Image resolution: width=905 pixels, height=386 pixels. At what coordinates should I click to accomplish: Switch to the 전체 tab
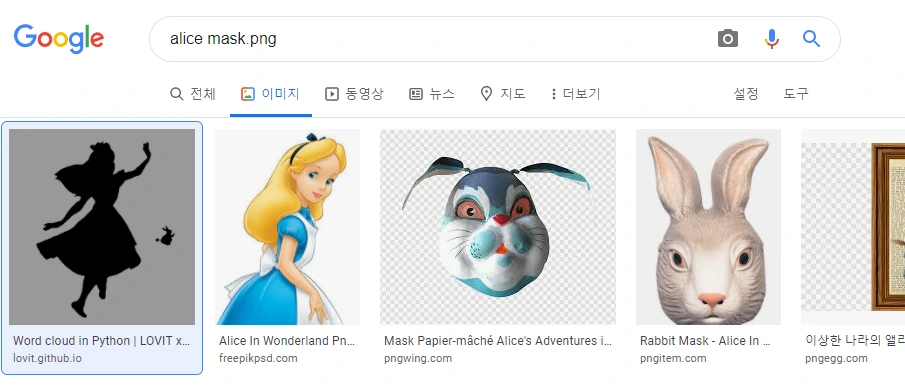[x=193, y=93]
